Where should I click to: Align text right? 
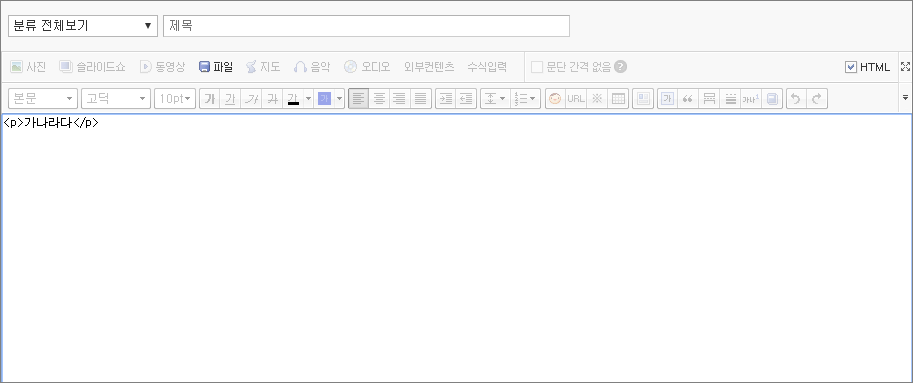(x=399, y=98)
